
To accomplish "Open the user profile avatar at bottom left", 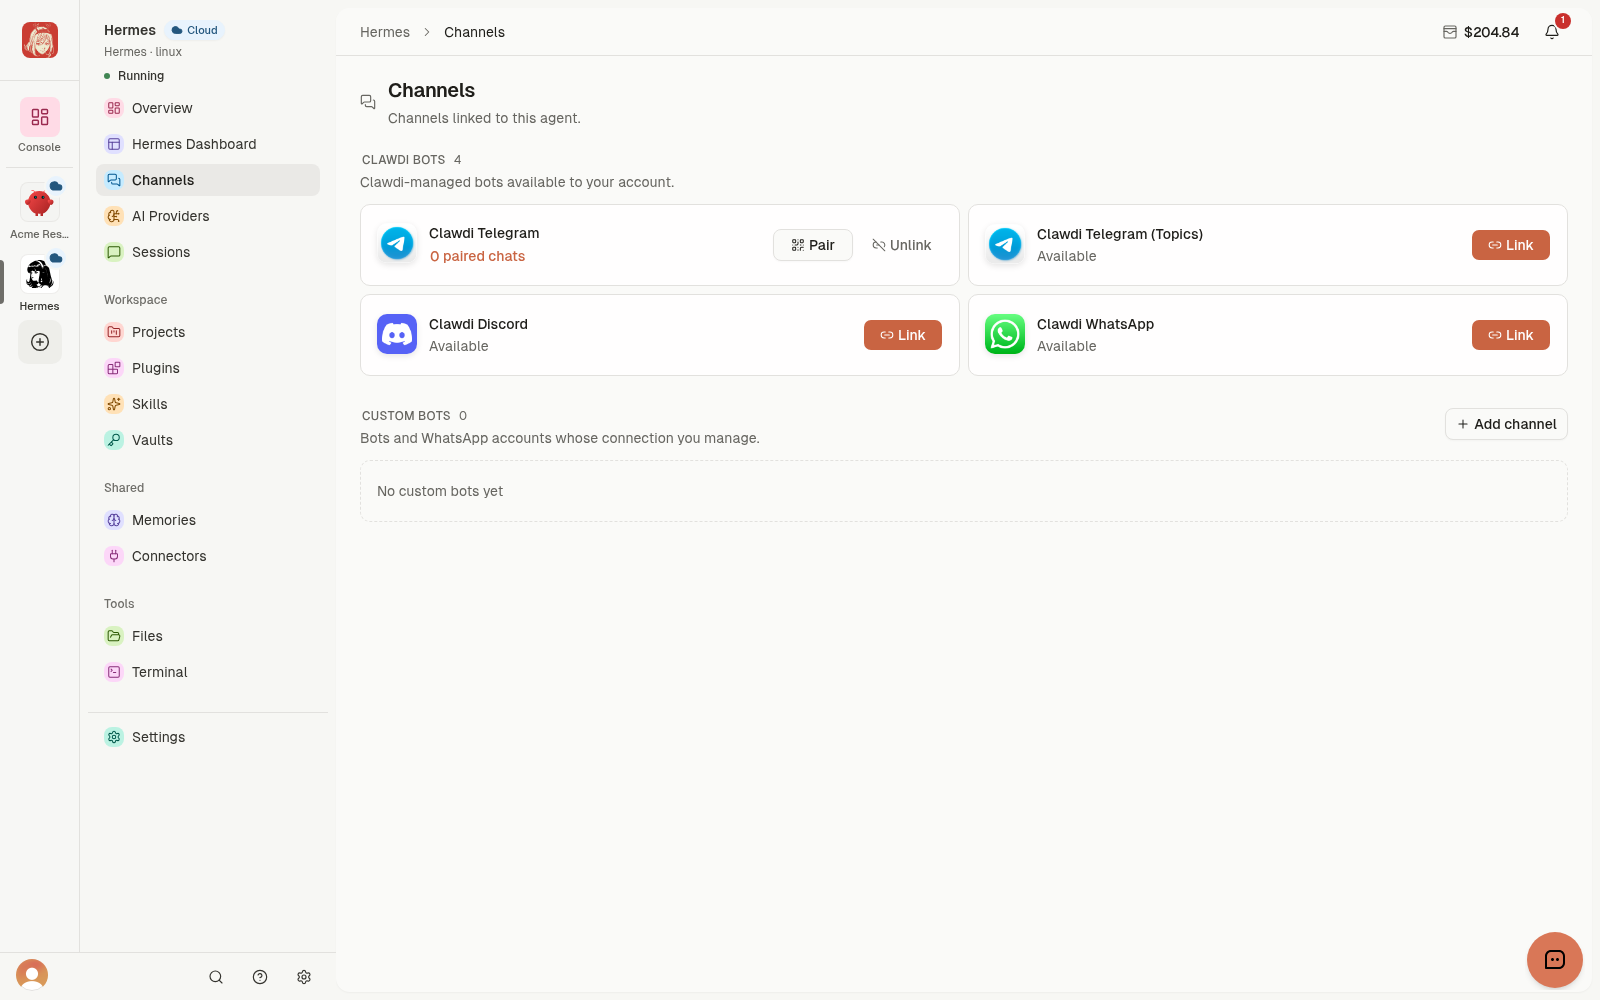I will 32,975.
